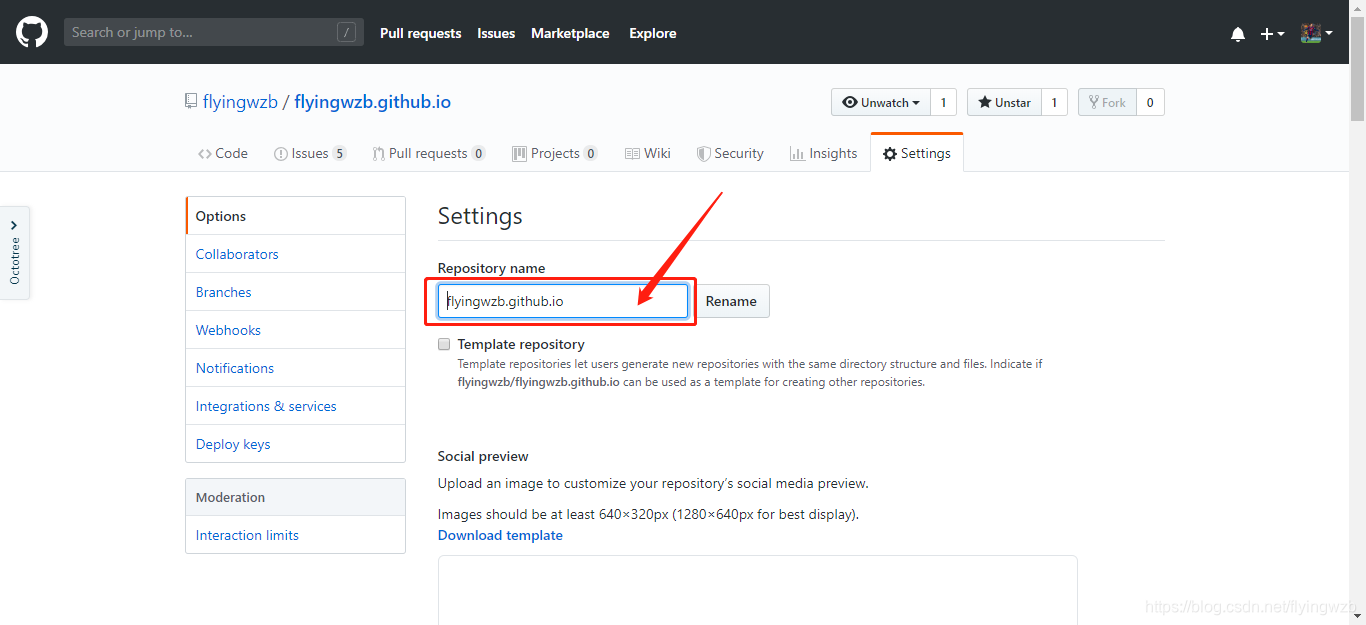1366x625 pixels.
Task: Go to Pull requests in top navigation
Action: click(x=420, y=33)
